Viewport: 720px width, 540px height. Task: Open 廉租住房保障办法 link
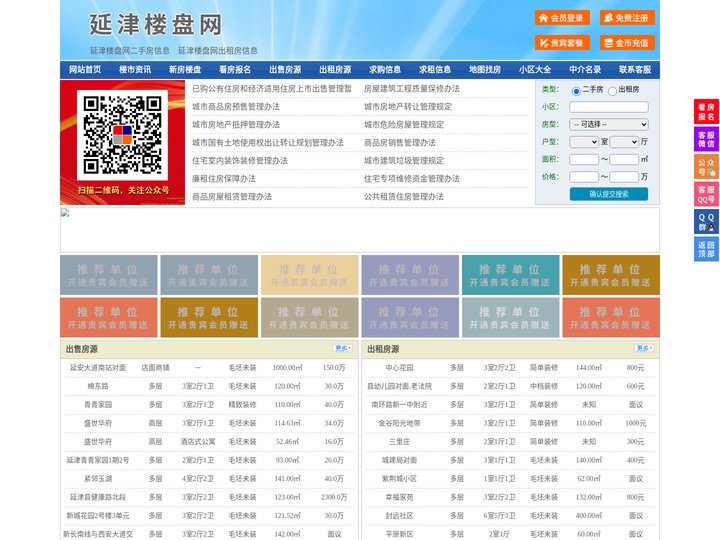coord(224,179)
